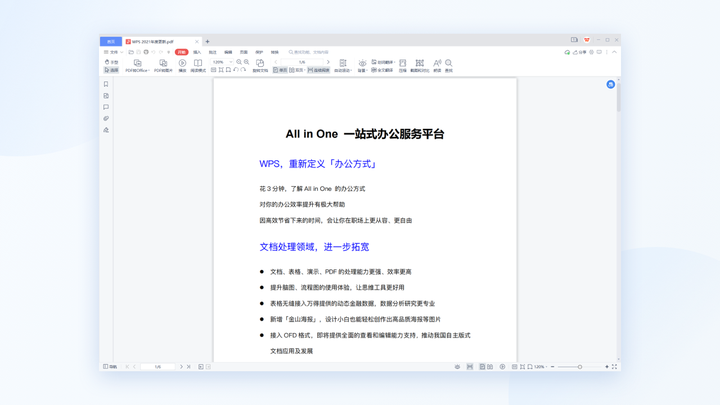This screenshot has height=405, width=720.
Task: Open the Insert ribbon tab
Action: pos(197,52)
